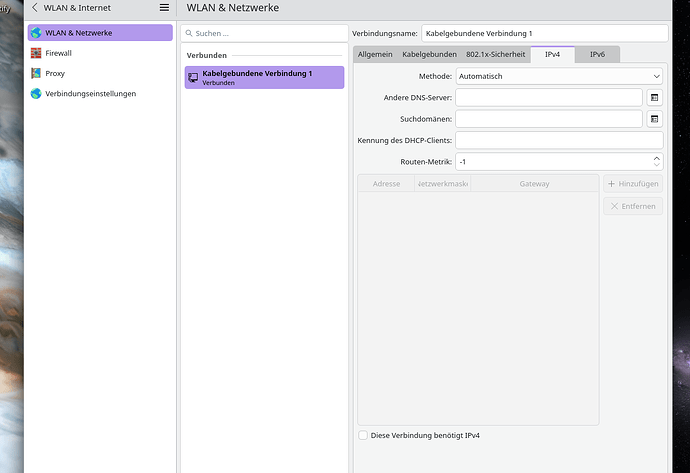This screenshot has height=473, width=690.
Task: Click the edit icon next to Suchdomänen field
Action: pyautogui.click(x=654, y=119)
